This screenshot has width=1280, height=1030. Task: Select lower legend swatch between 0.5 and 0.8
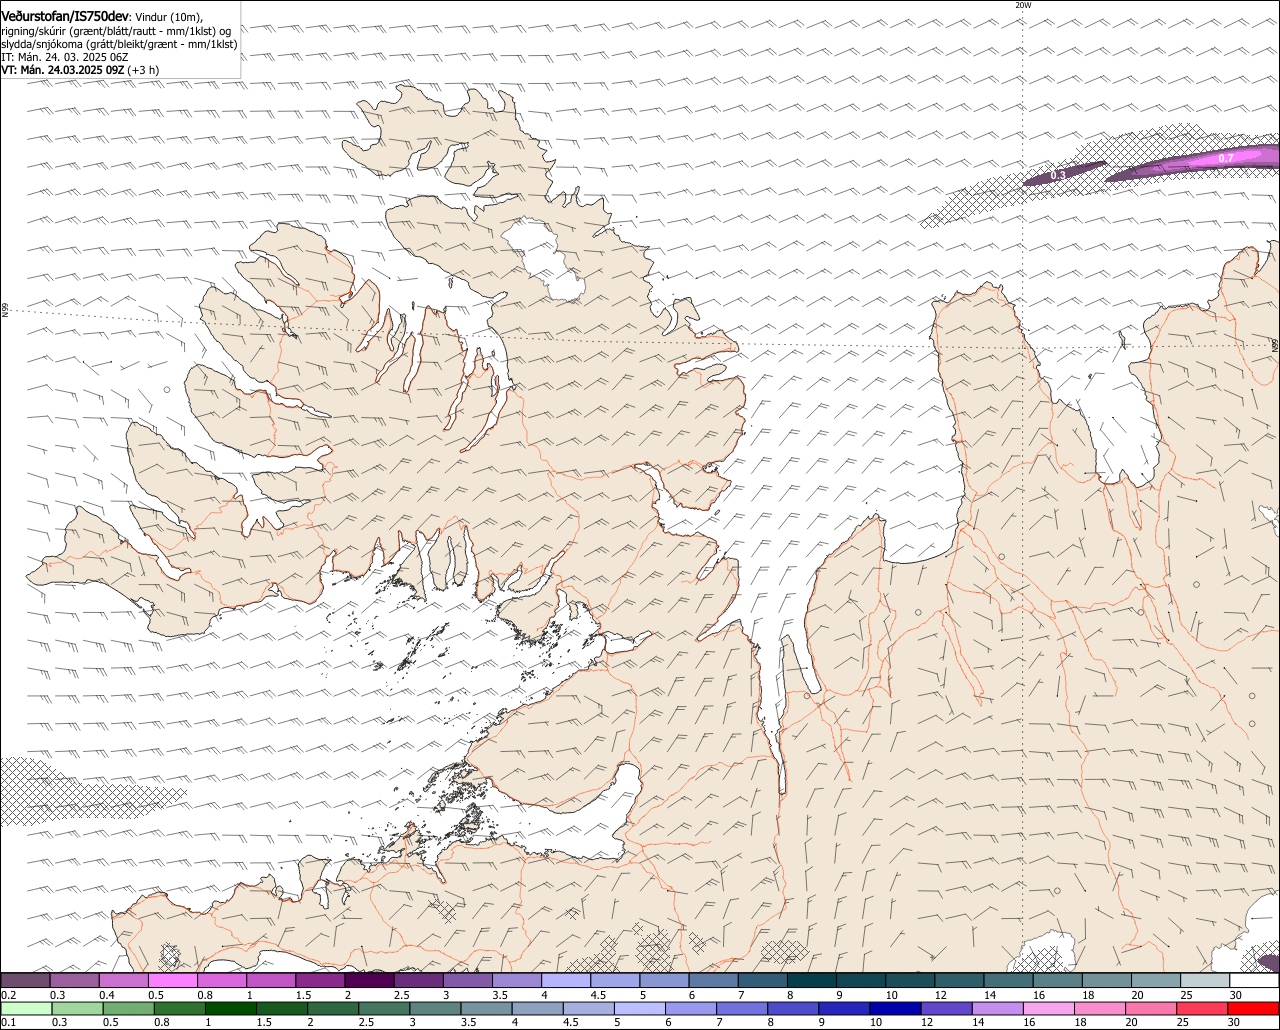(x=128, y=1008)
